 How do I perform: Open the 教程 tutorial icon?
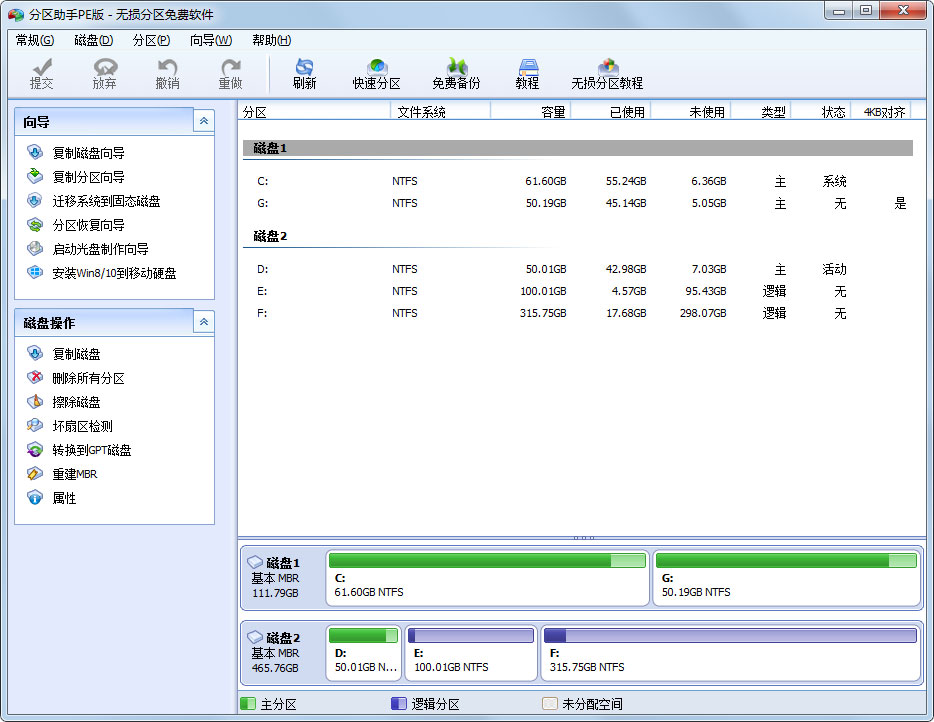coord(527,73)
